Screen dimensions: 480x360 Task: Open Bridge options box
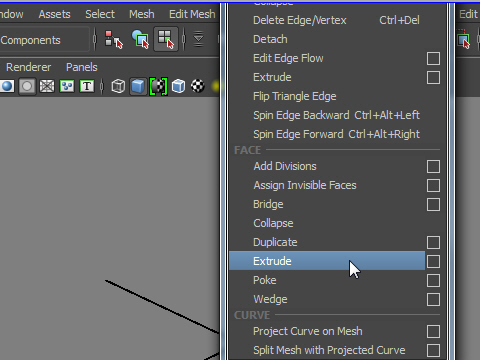click(x=433, y=205)
